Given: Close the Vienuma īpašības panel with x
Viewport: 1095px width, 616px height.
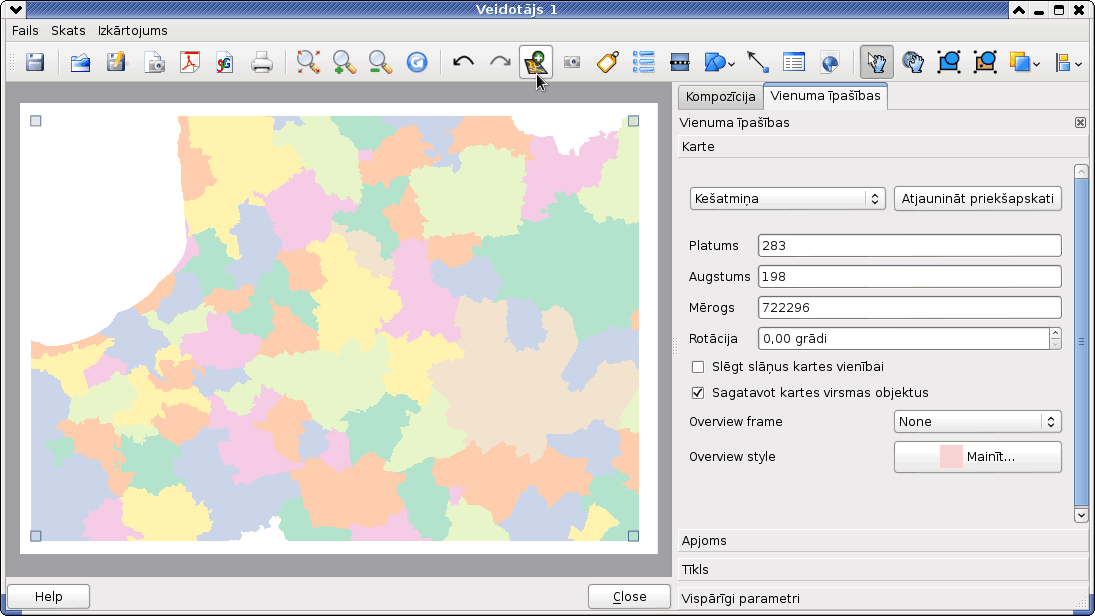Looking at the screenshot, I should point(1080,123).
